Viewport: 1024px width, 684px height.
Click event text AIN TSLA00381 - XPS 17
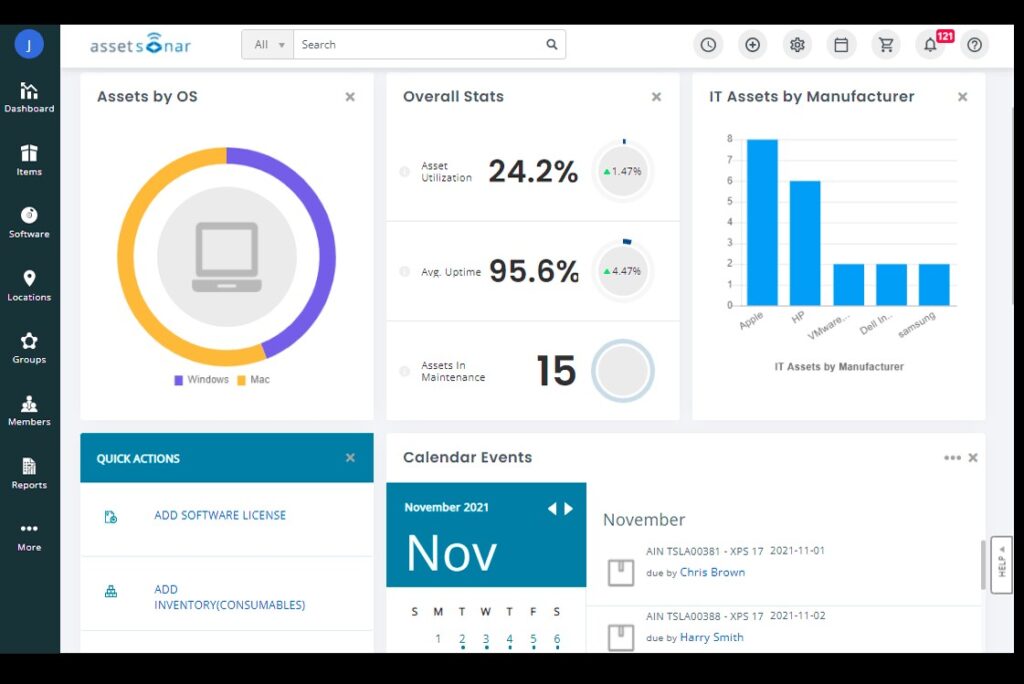point(705,551)
